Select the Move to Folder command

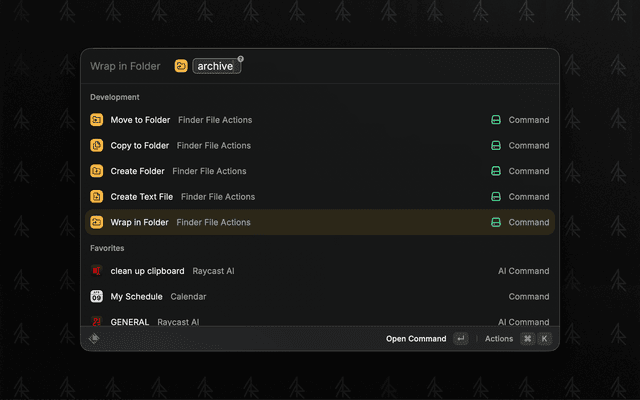tap(140, 120)
